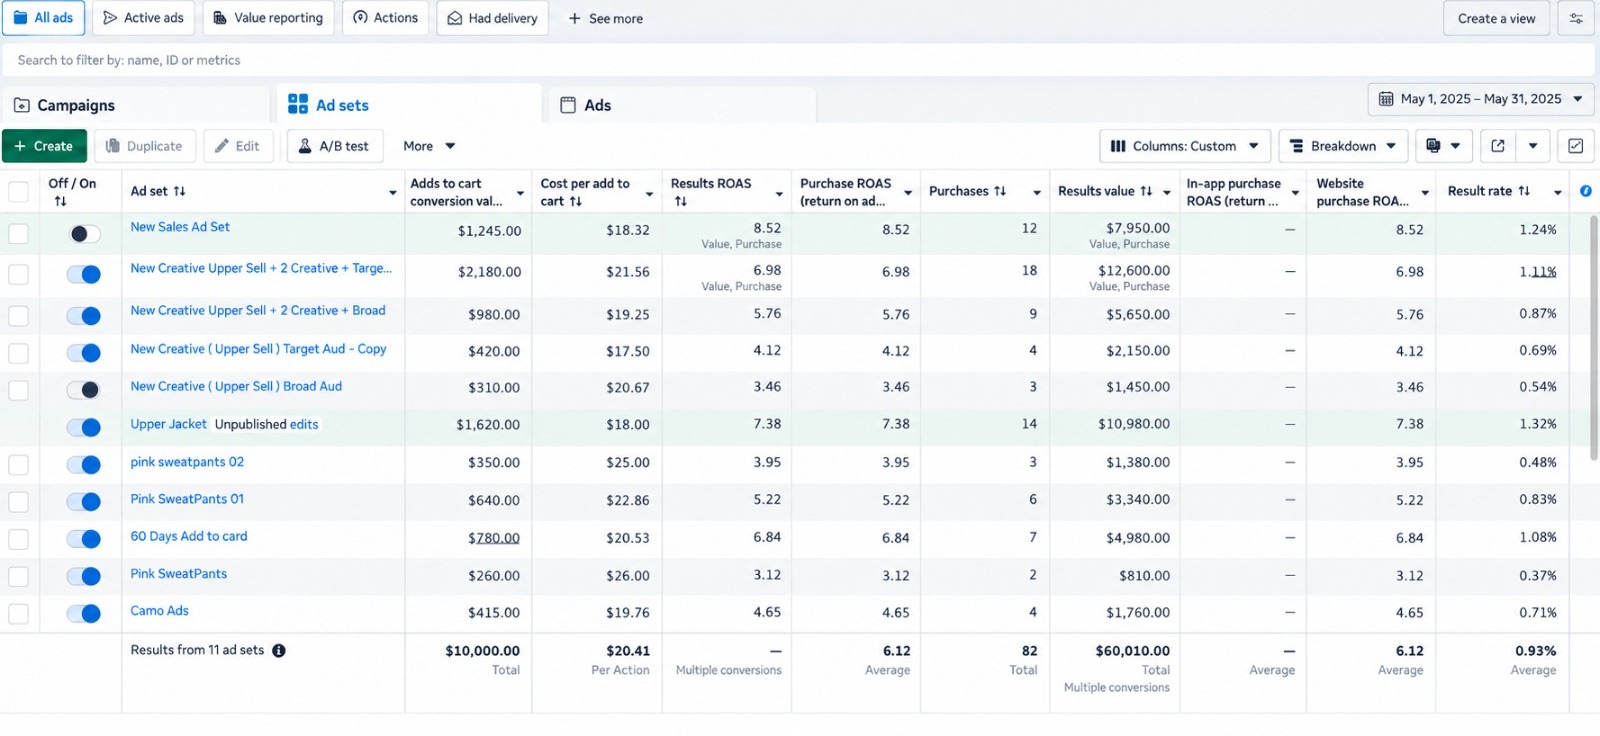The image size is (1600, 736).
Task: Click the filter settings icon beside Create a view
Action: [1576, 18]
